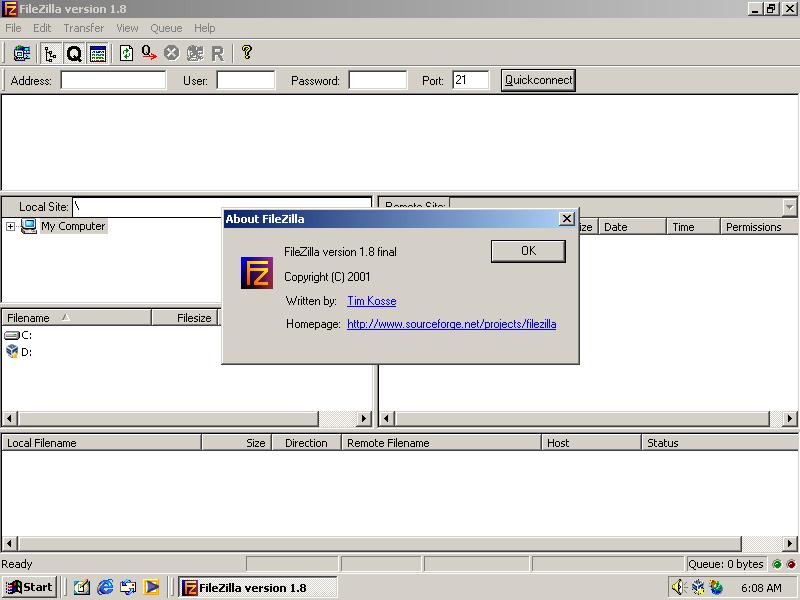The height and width of the screenshot is (600, 800).
Task: Click the User input field
Action: coord(246,80)
